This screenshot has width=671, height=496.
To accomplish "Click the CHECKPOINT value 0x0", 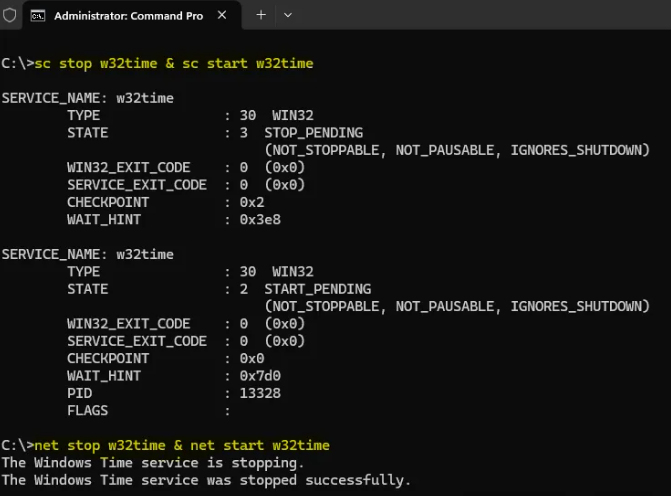I will coord(252,358).
